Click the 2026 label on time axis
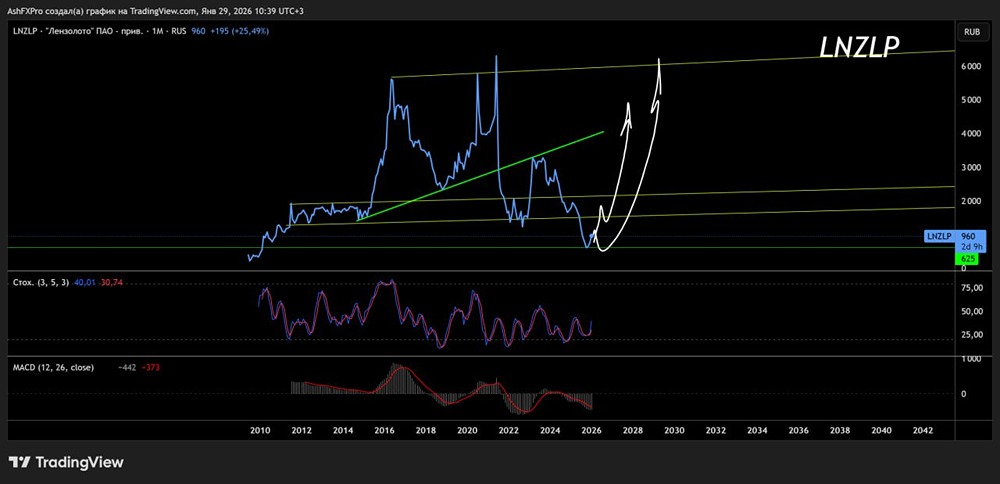This screenshot has height=484, width=1000. [x=591, y=430]
